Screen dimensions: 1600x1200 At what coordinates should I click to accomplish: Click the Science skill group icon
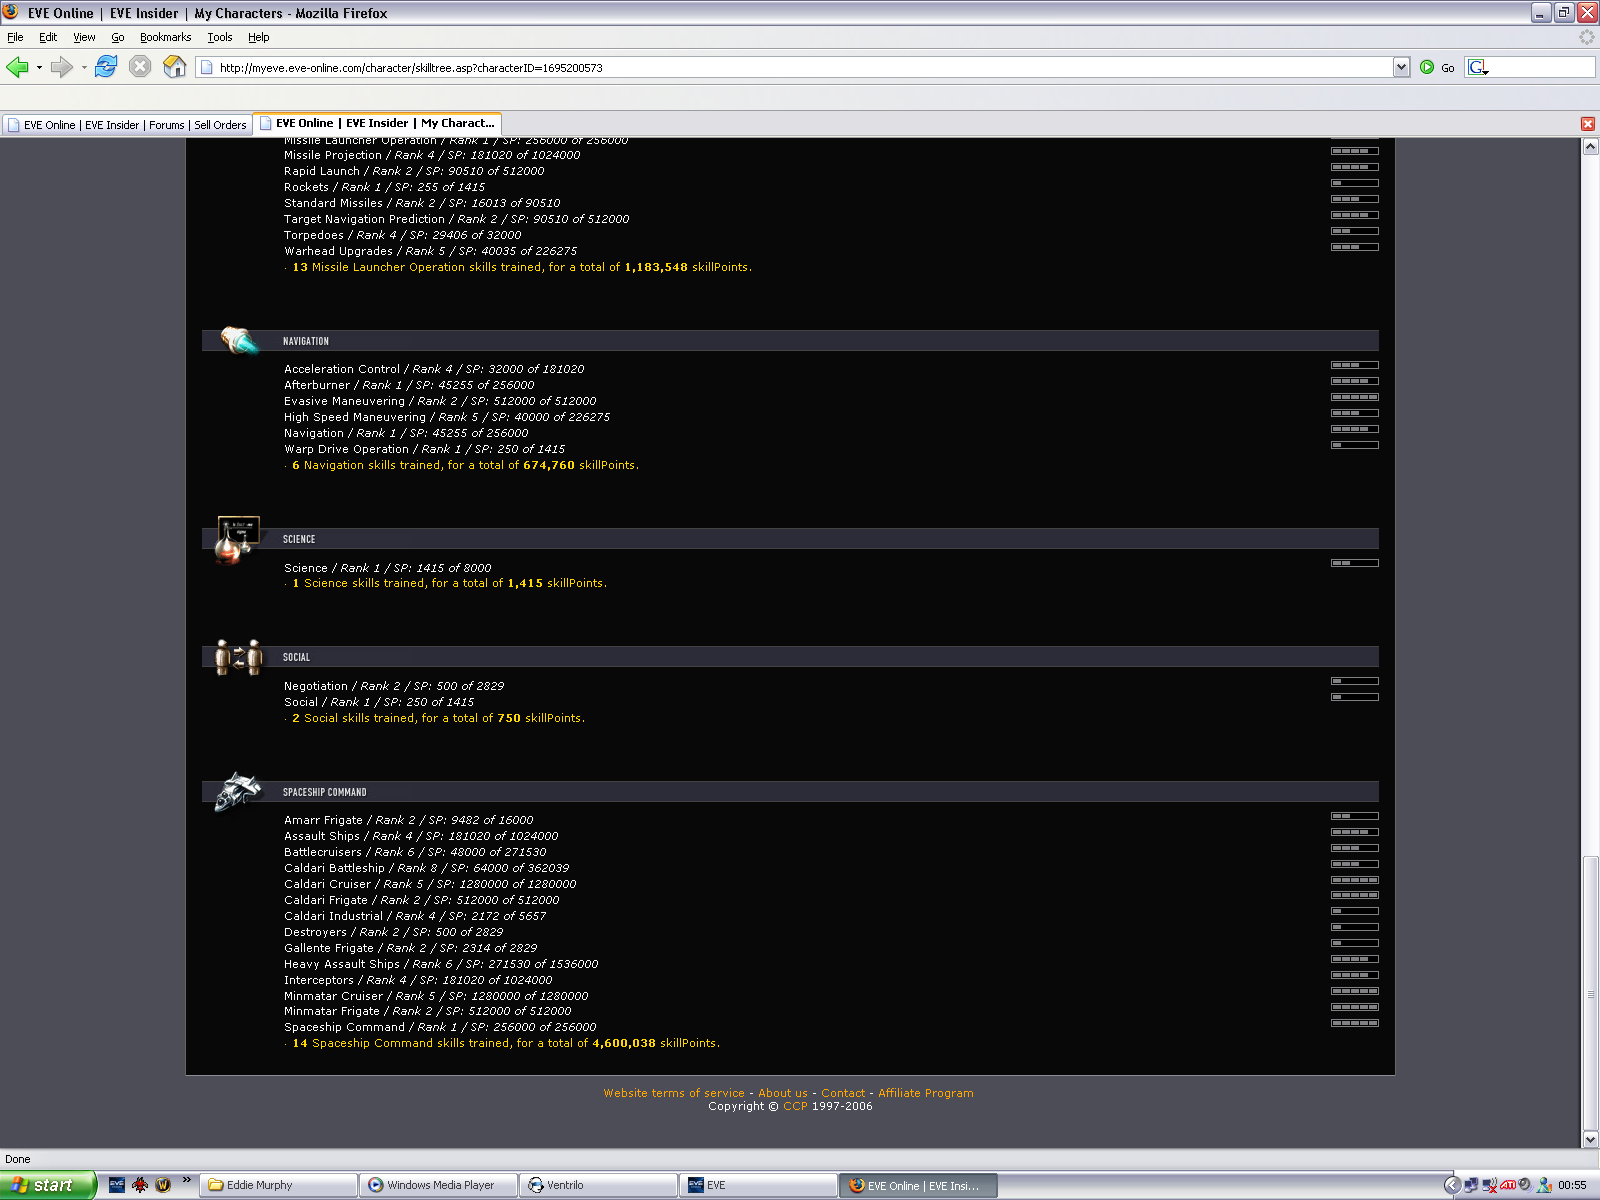tap(237, 540)
